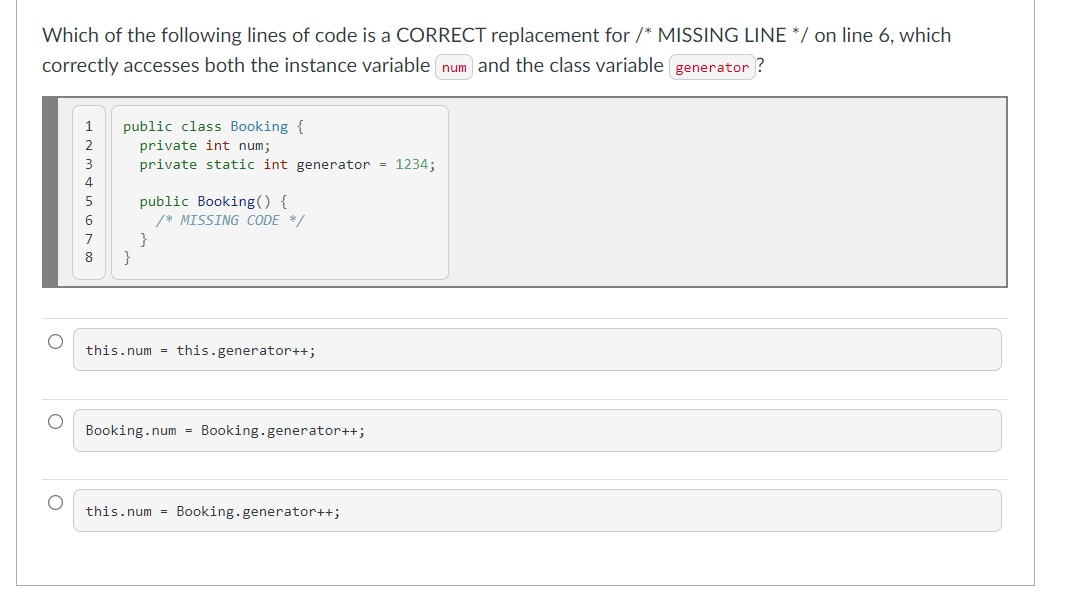Click line number 8 in code gutter
The image size is (1077, 592).
tap(89, 258)
